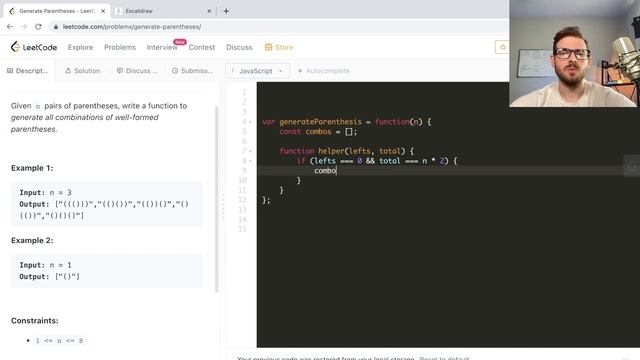Screen dimensions: 640x360
Task: Click the 'combo' text on line 9
Action: click(325, 171)
